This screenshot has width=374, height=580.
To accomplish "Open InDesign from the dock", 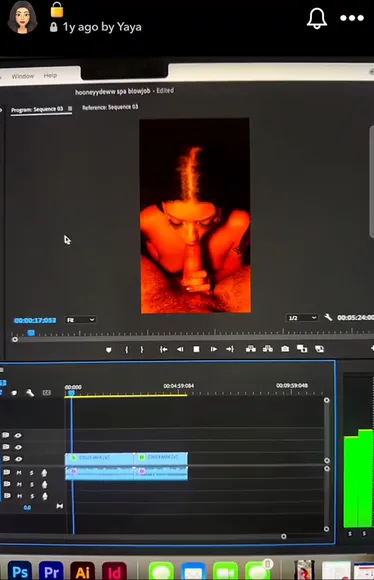I will (114, 571).
